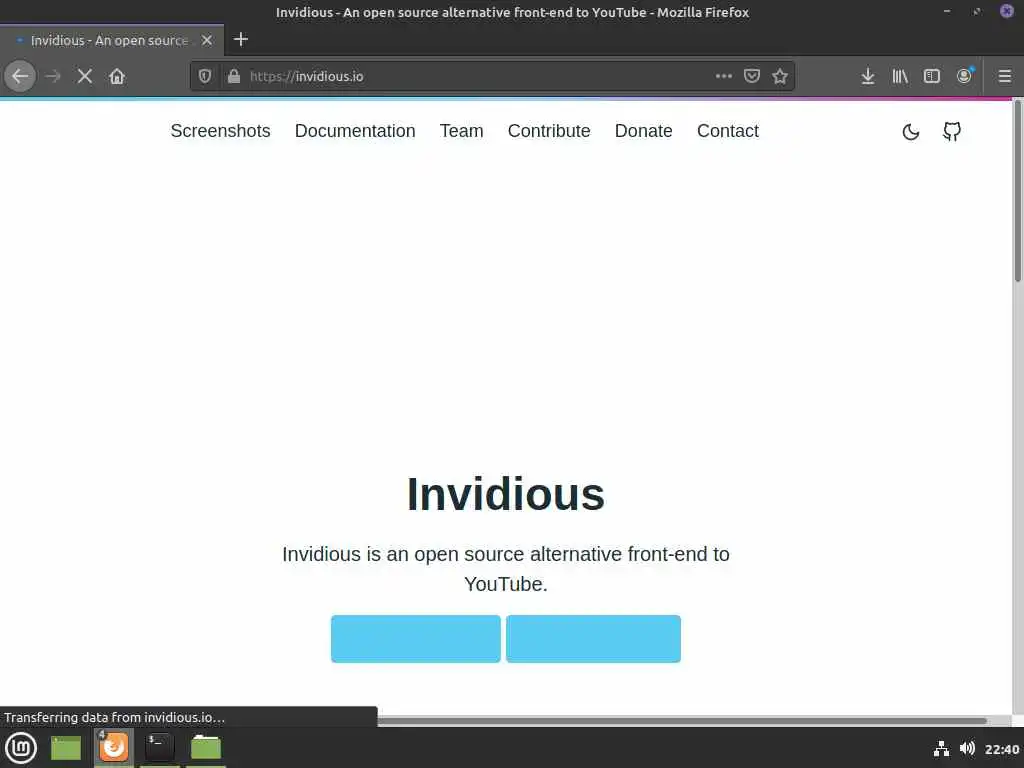Screen dimensions: 1024x768
Task: Open the Terminal from the taskbar
Action: (x=159, y=747)
